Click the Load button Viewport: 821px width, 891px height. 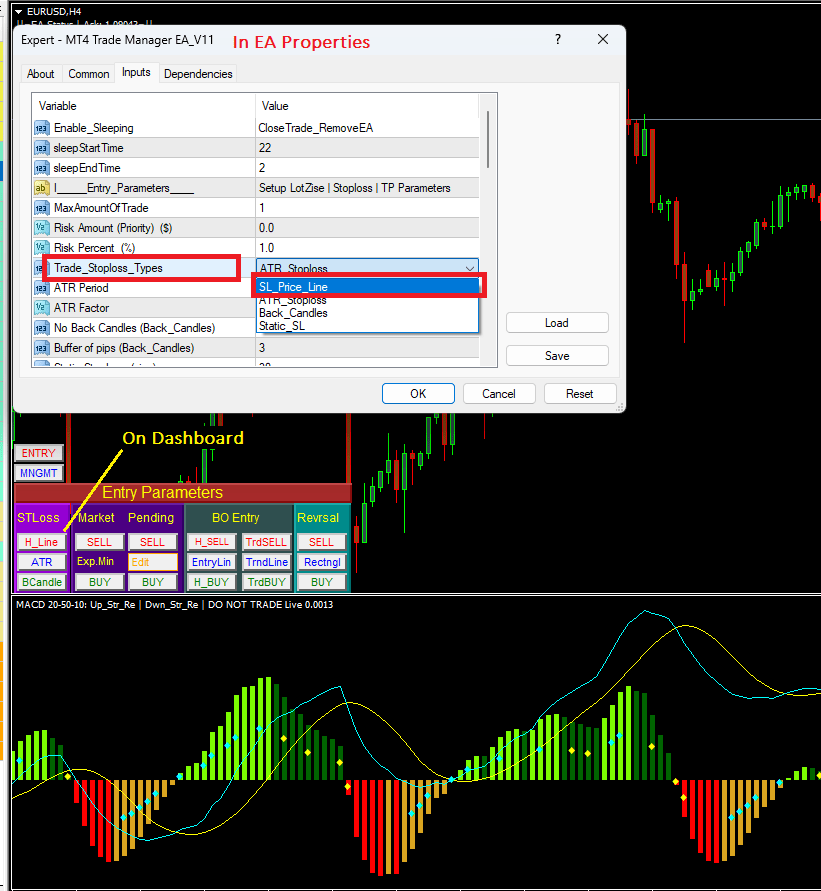click(557, 323)
